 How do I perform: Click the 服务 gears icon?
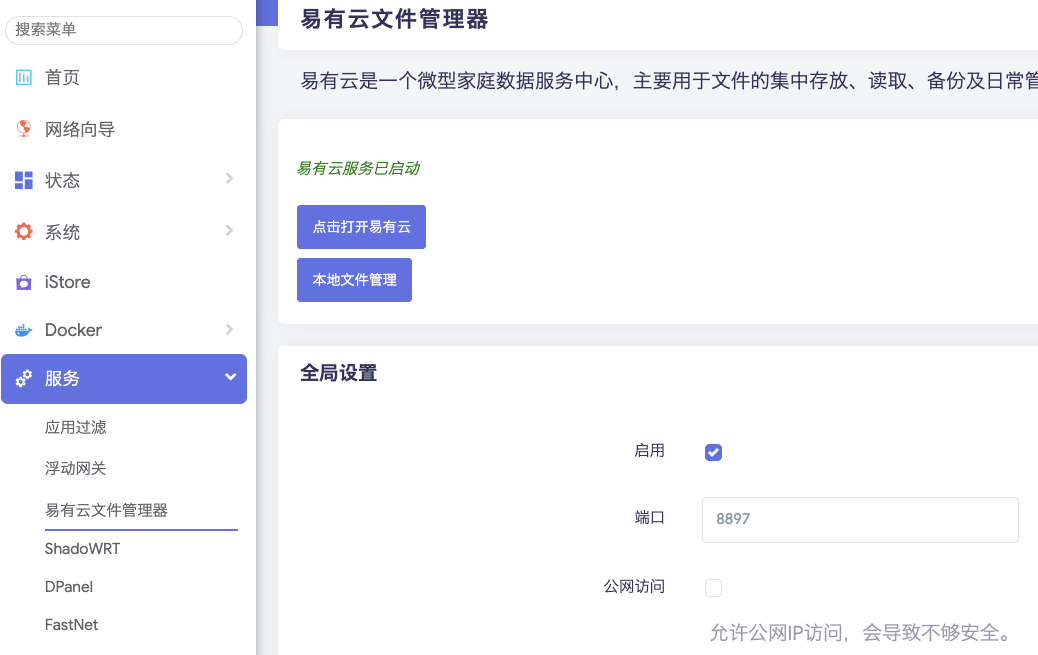point(24,379)
